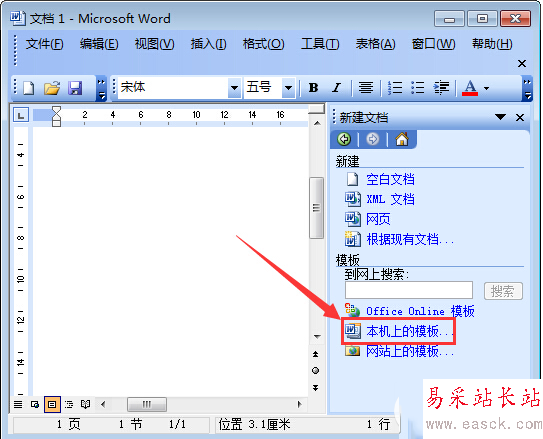Switch to web layout view
The width and height of the screenshot is (543, 439).
click(x=35, y=404)
